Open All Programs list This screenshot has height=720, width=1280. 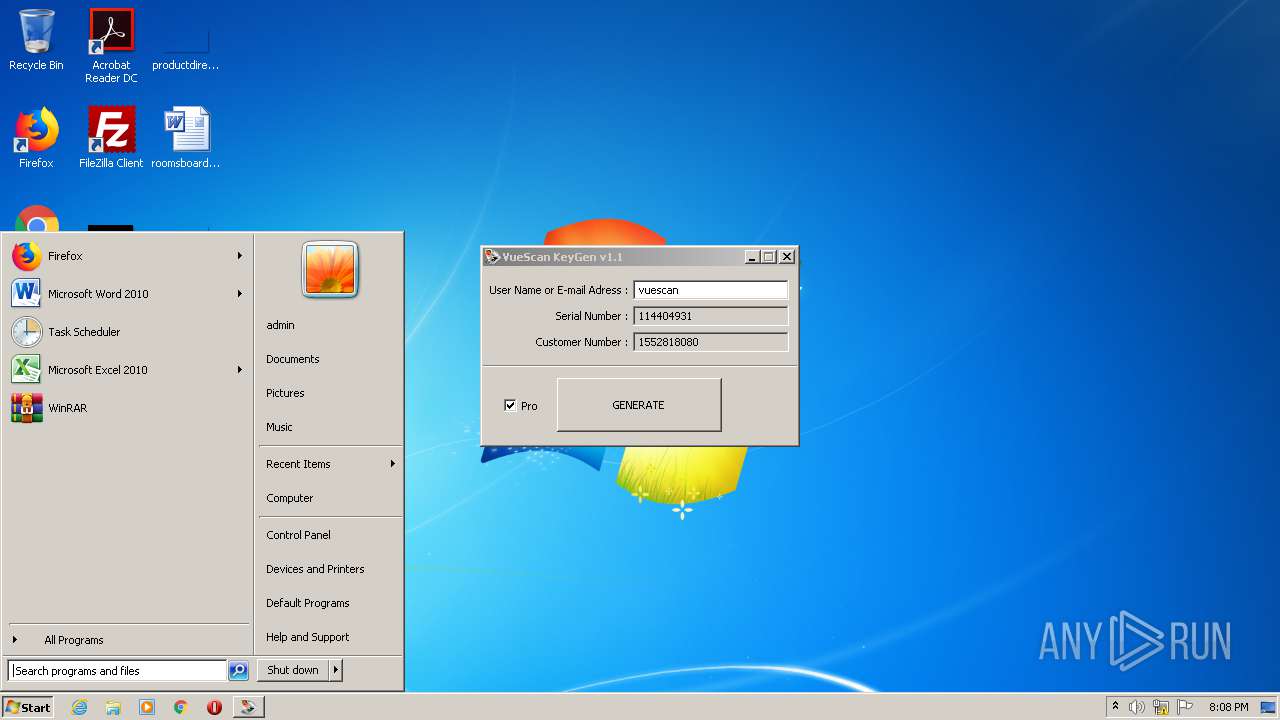click(74, 640)
